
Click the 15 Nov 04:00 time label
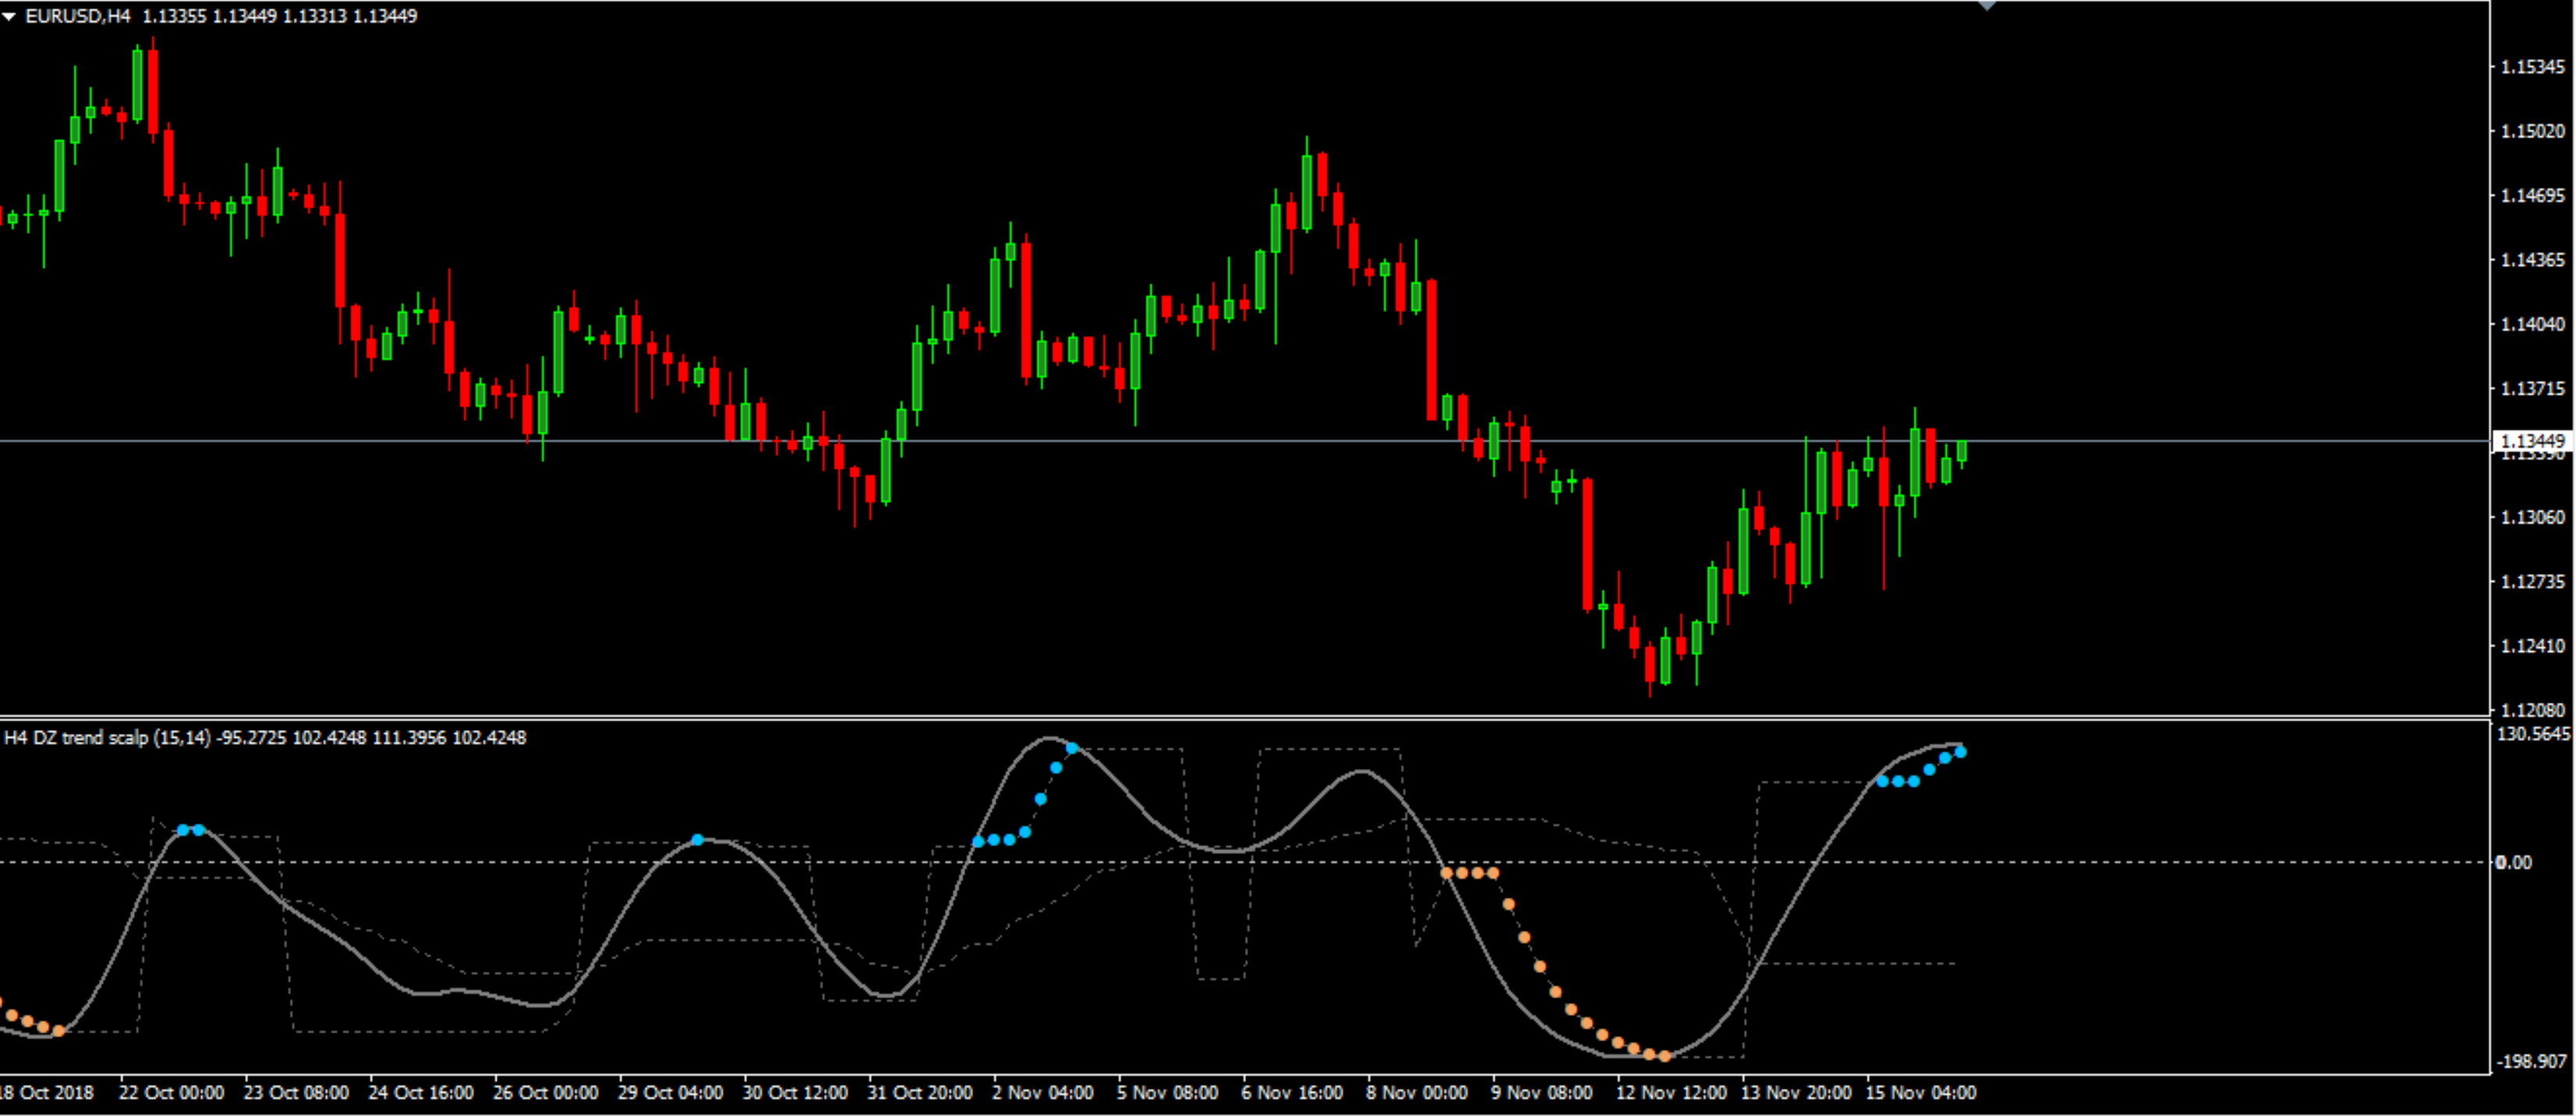click(1920, 1092)
